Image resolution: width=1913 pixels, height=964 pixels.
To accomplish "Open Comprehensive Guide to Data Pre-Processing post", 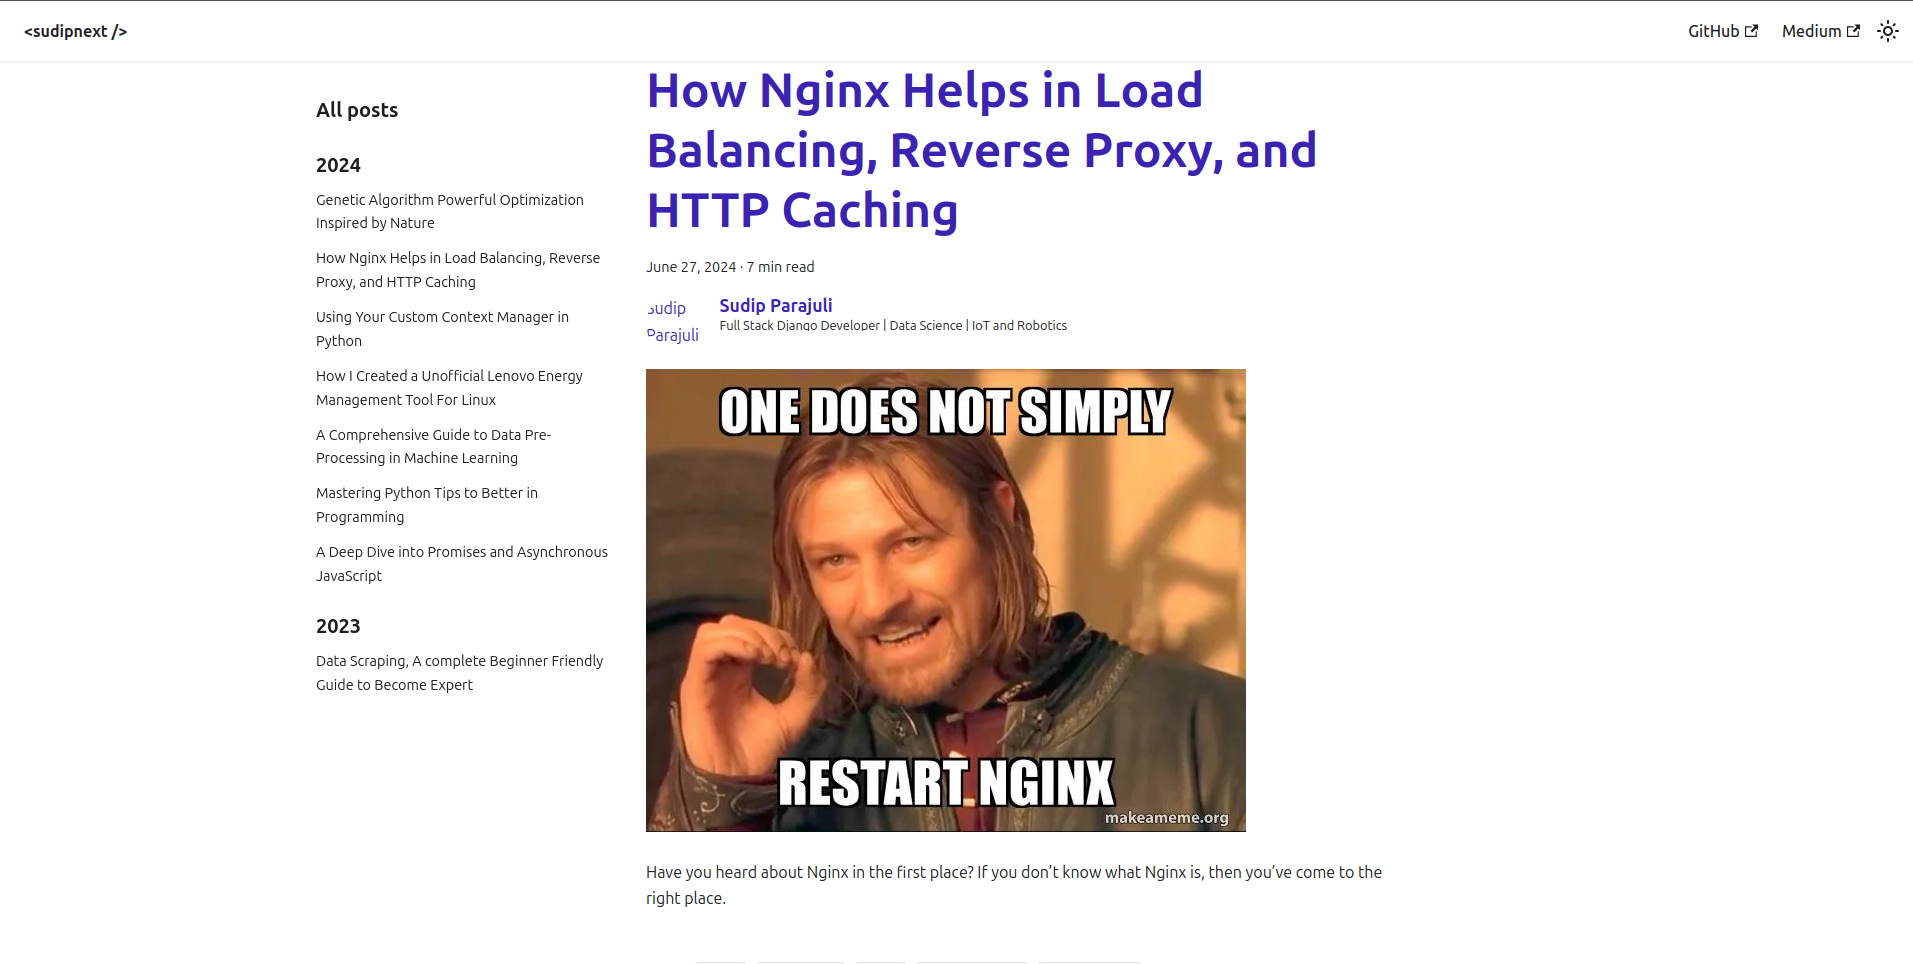I will click(x=433, y=446).
